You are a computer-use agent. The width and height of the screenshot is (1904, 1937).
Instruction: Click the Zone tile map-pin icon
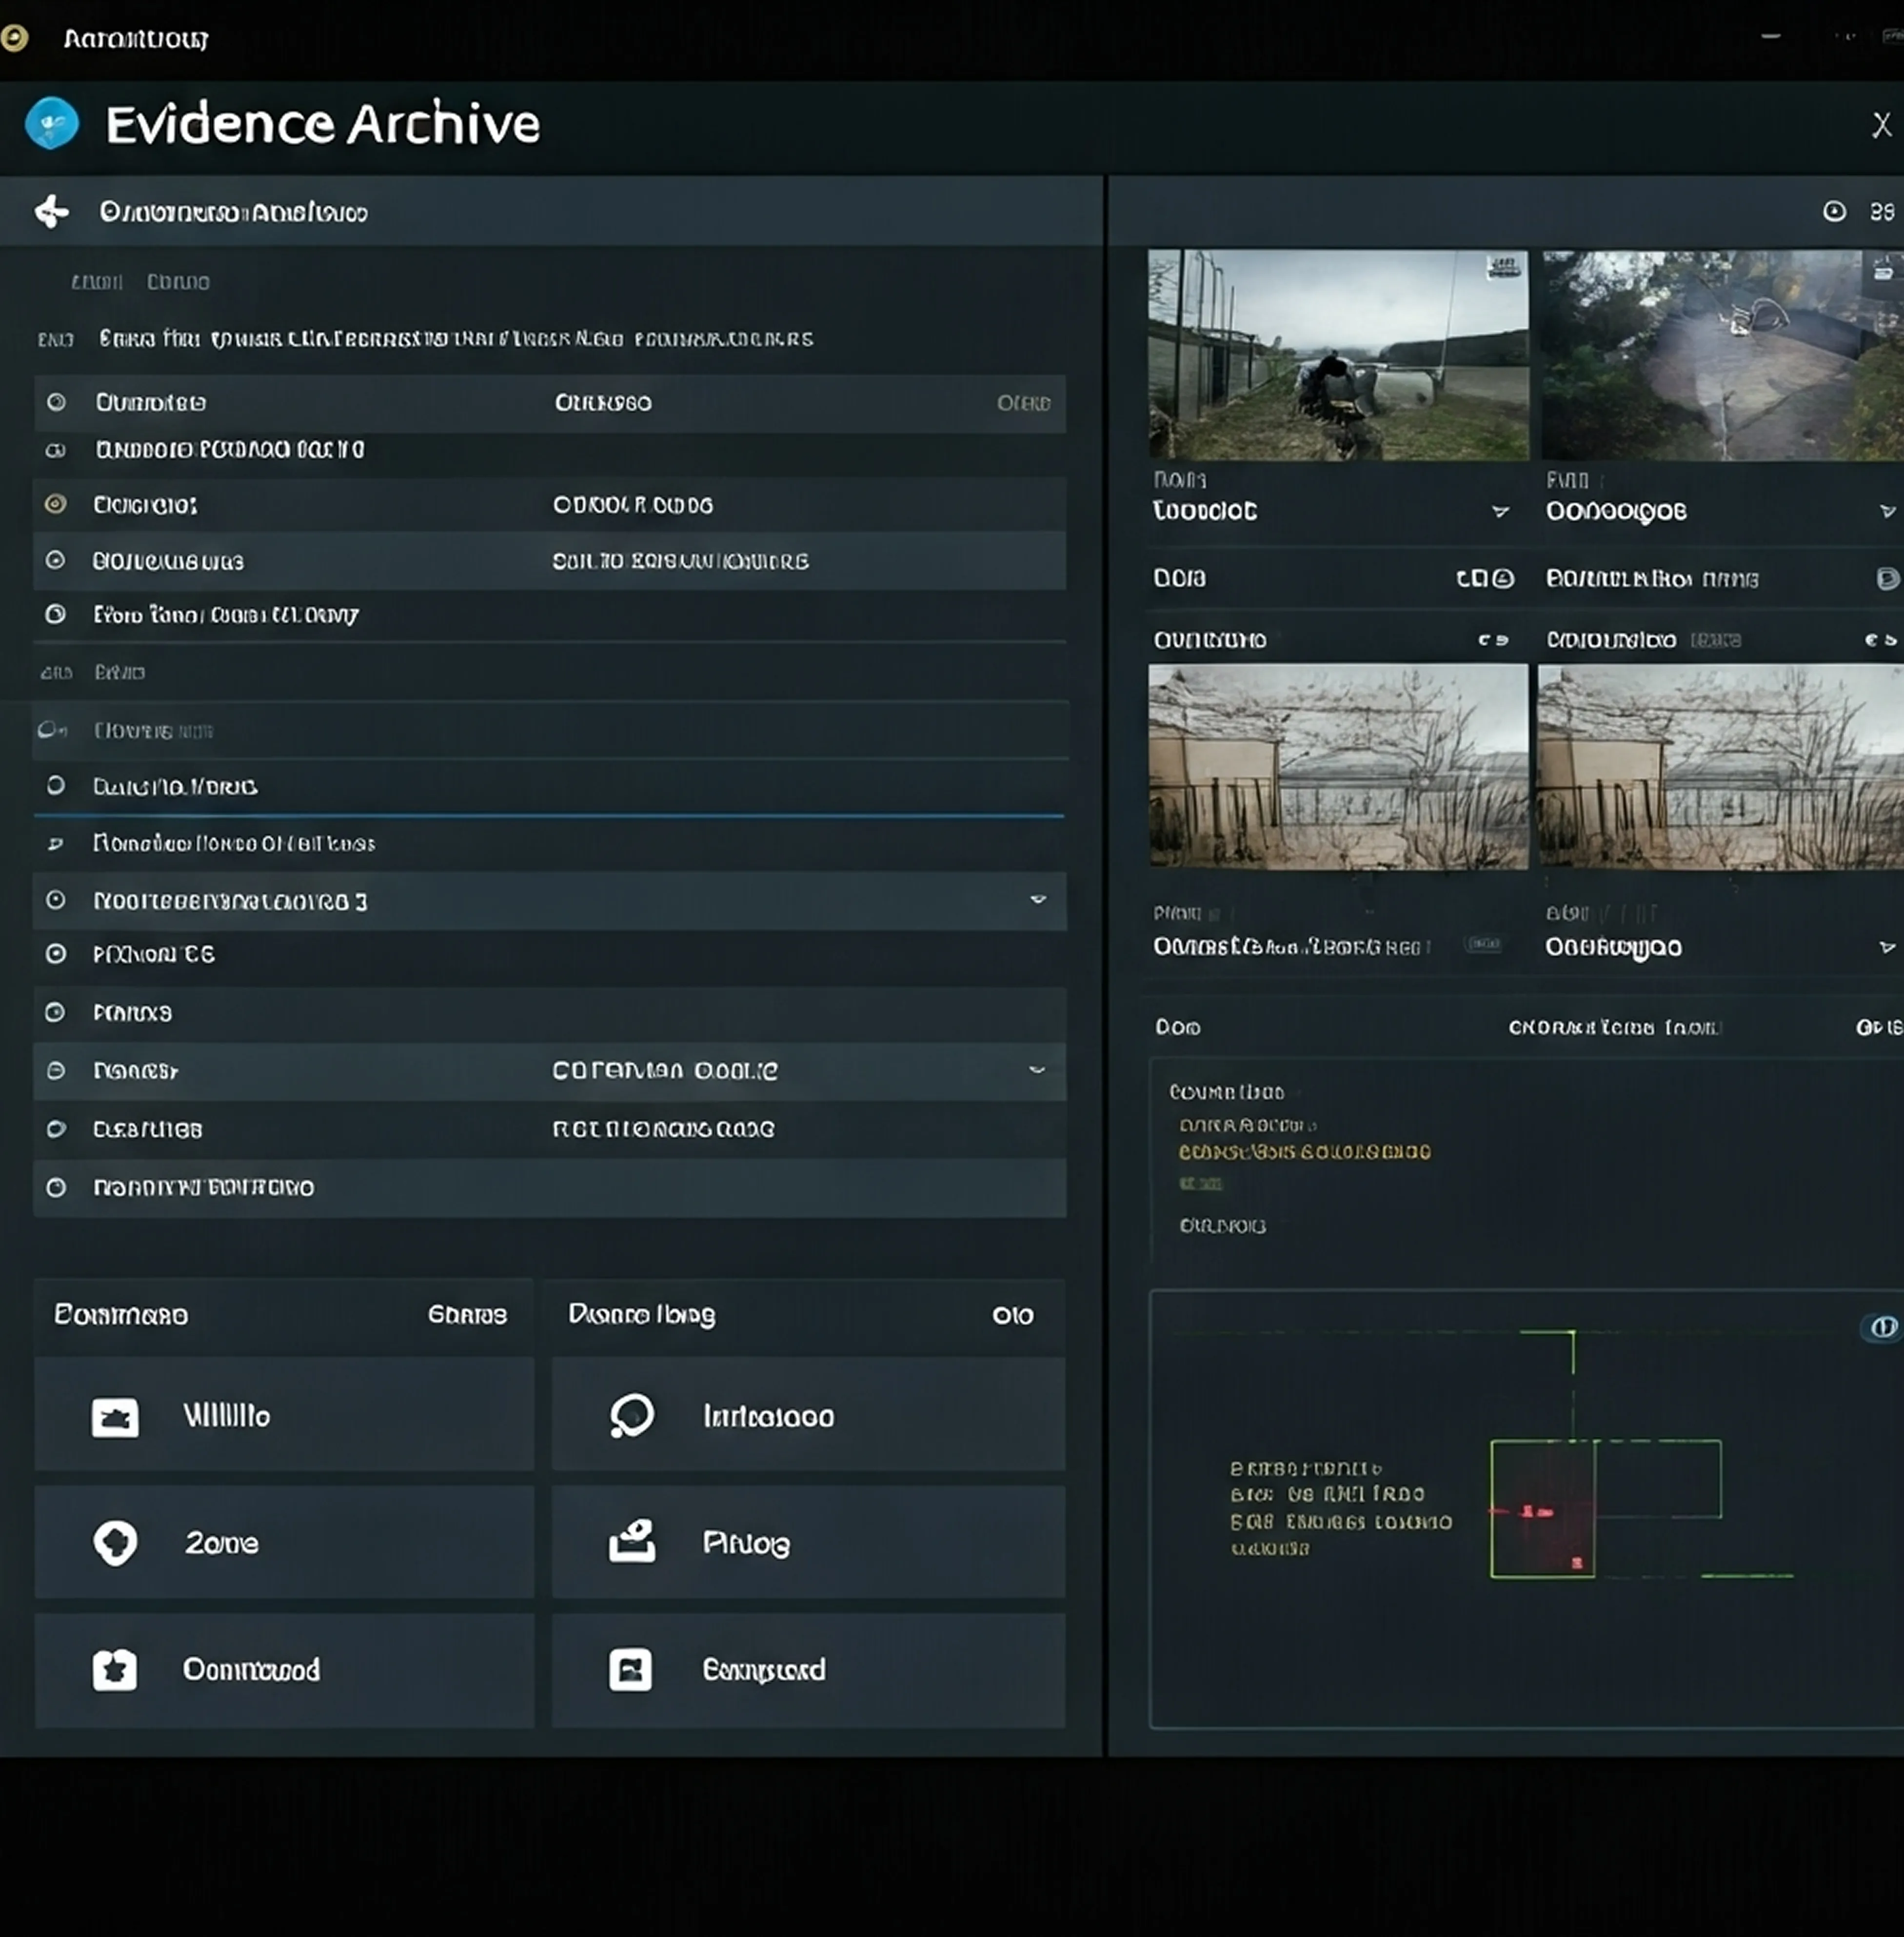pyautogui.click(x=115, y=1543)
